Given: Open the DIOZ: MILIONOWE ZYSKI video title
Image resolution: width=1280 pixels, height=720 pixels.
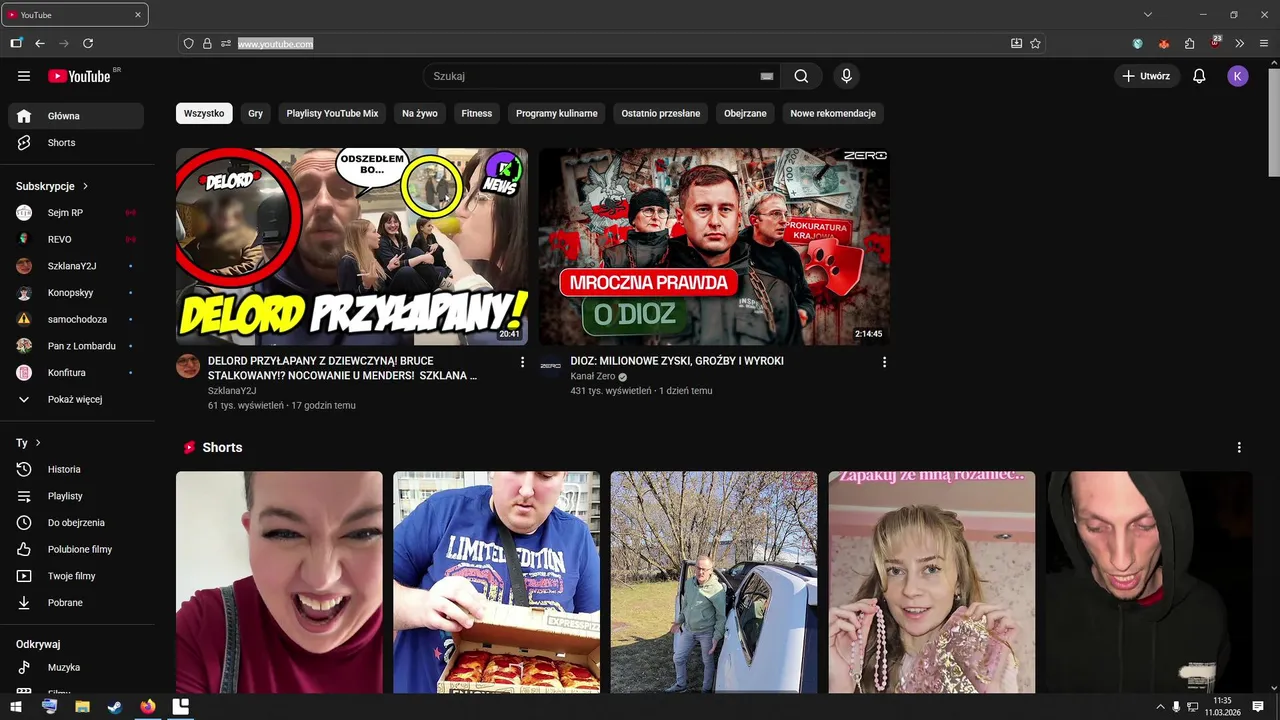Looking at the screenshot, I should pos(677,361).
